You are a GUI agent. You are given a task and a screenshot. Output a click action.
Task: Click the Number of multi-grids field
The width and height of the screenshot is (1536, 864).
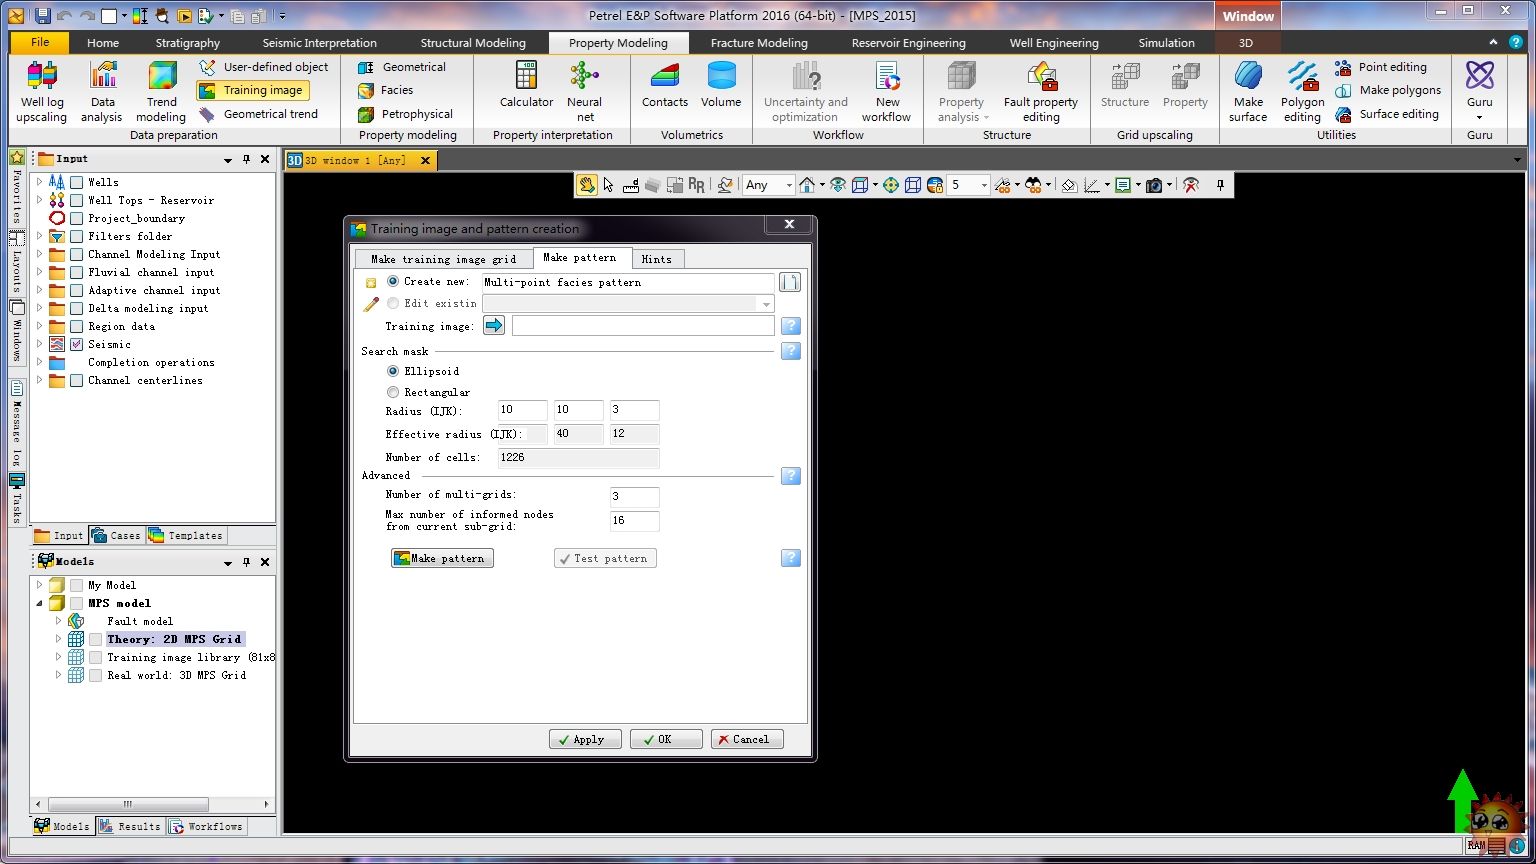pos(635,497)
